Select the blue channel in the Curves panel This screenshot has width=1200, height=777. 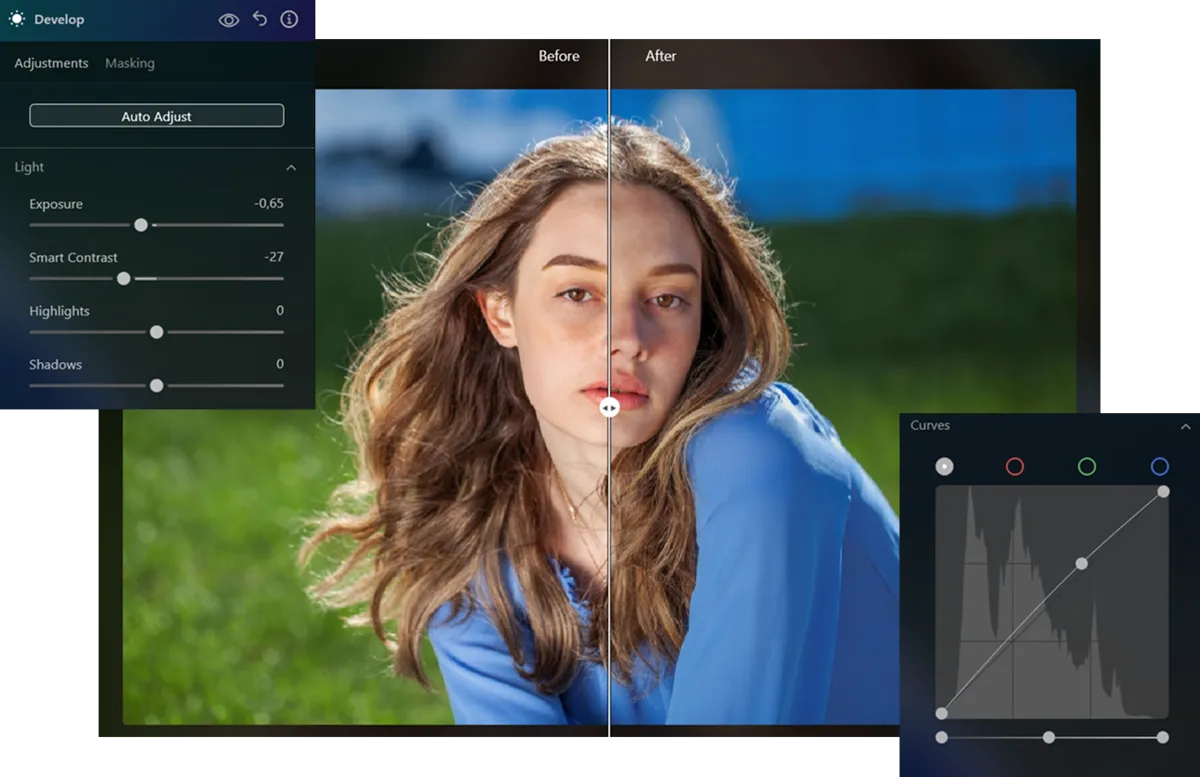[x=1159, y=466]
